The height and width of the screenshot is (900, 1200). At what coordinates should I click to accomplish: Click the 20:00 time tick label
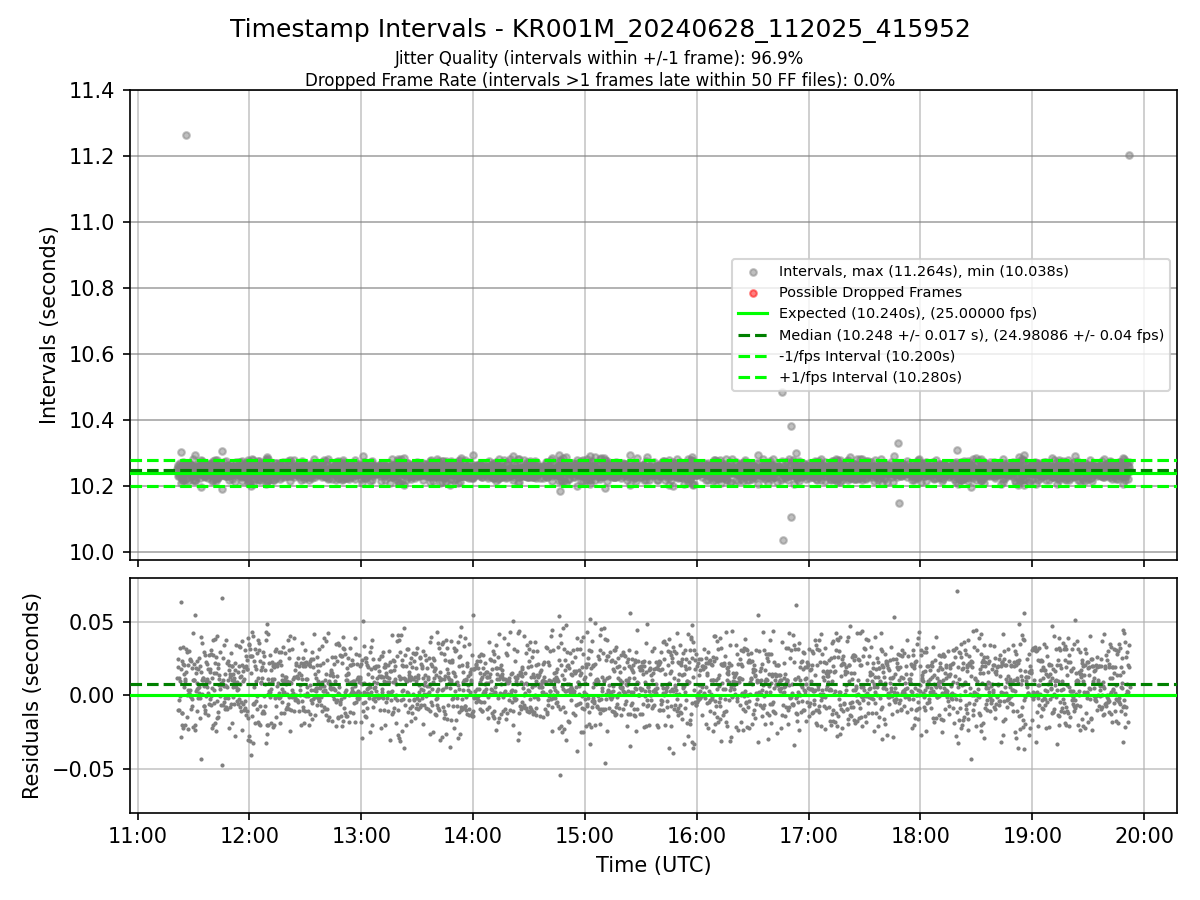1144,834
